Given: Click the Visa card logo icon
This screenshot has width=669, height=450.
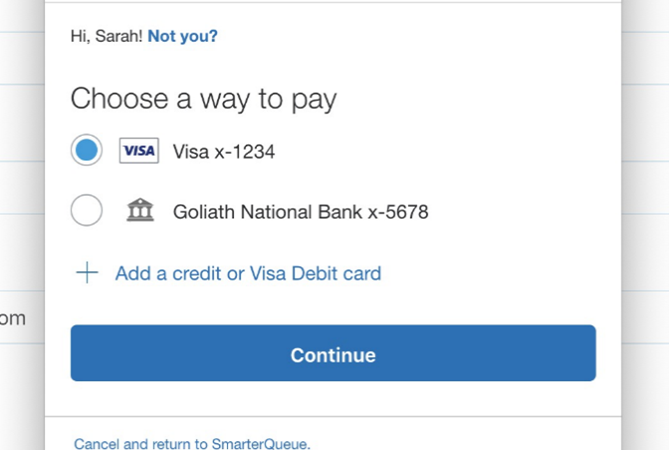Looking at the screenshot, I should (139, 151).
